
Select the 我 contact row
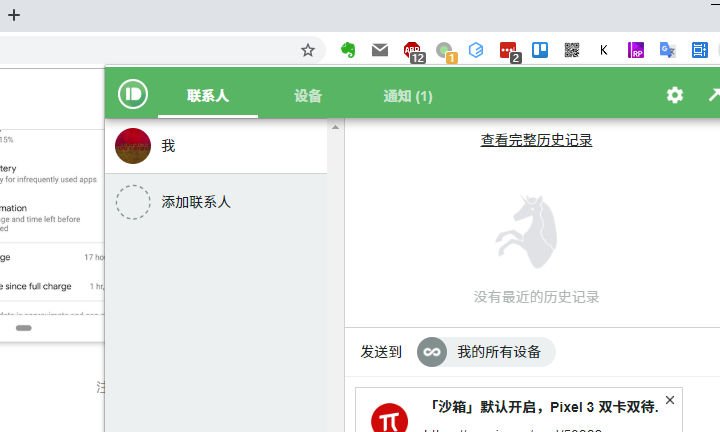[216, 146]
